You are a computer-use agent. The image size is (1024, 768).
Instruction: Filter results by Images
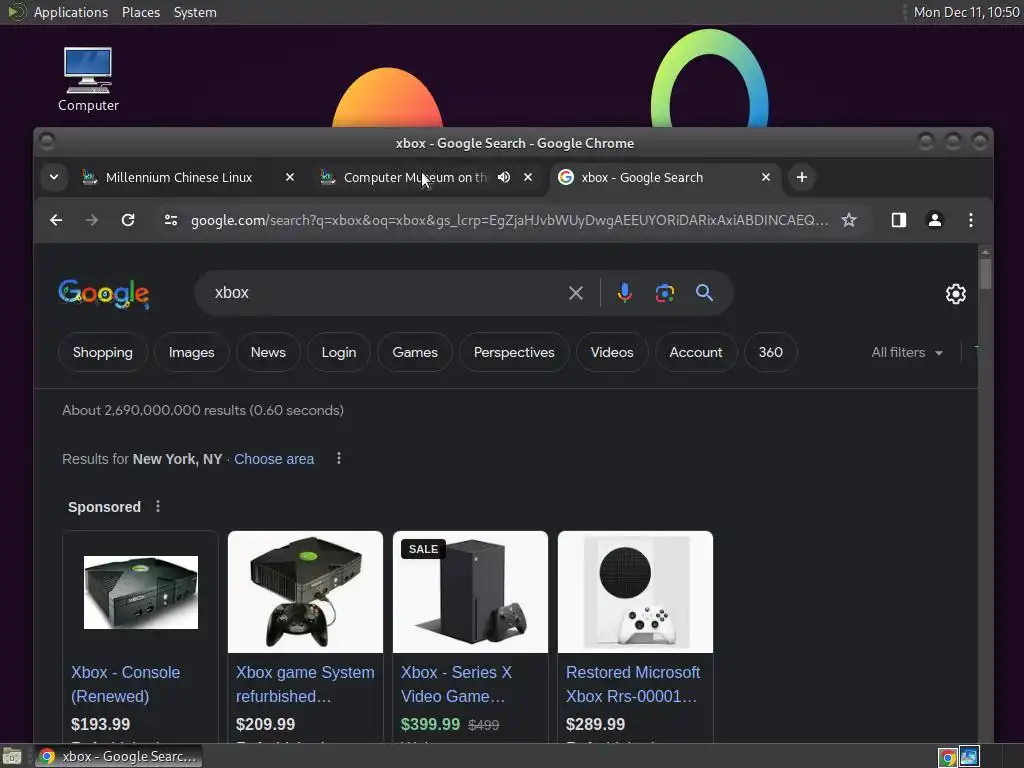191,352
